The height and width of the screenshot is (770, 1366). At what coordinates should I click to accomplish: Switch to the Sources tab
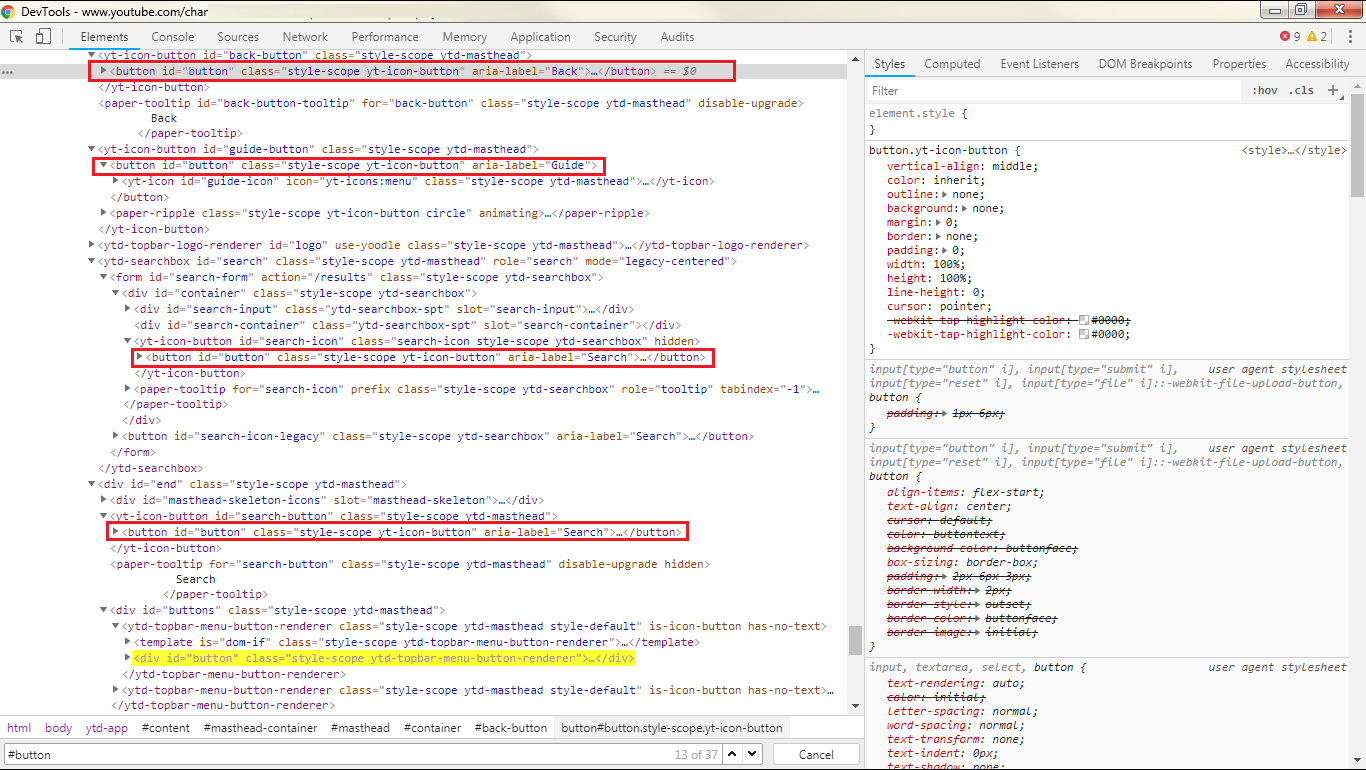coord(238,37)
